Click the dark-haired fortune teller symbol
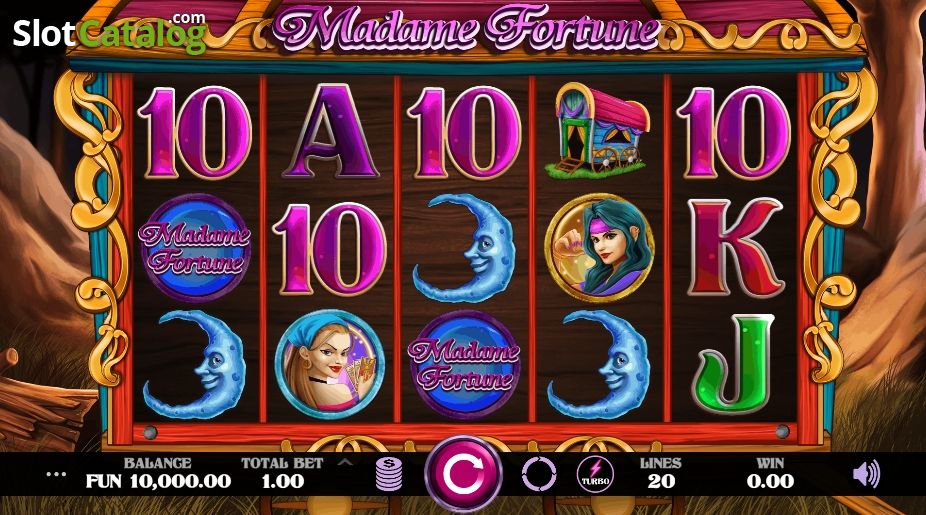Viewport: 926px width, 515px height. [x=600, y=247]
